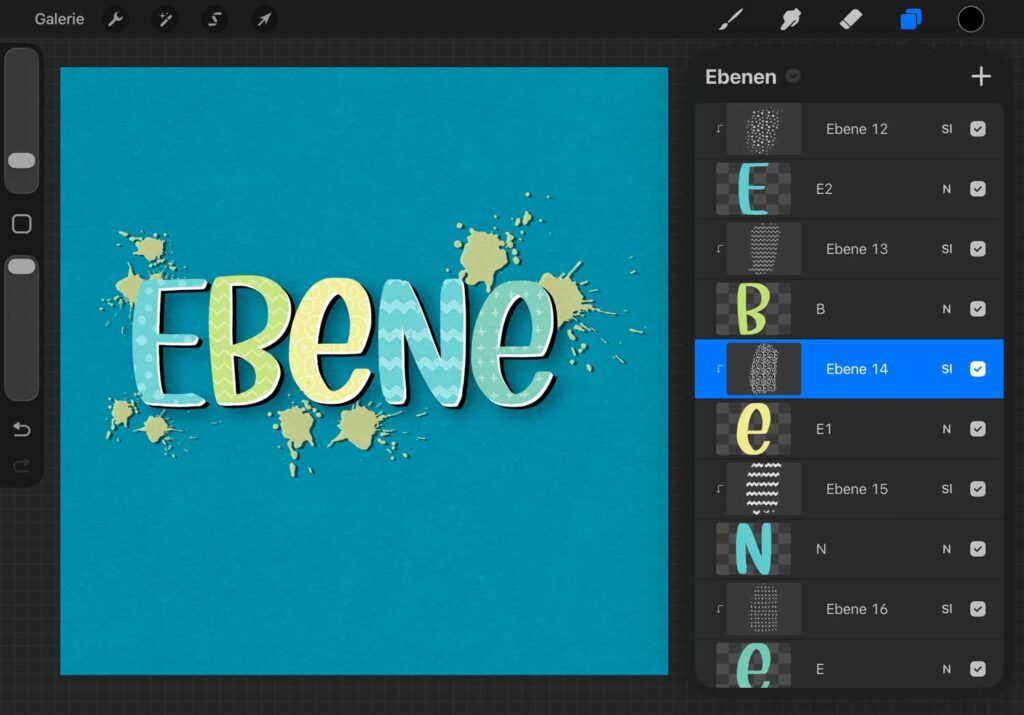Hide layer Ebene 15

point(978,489)
